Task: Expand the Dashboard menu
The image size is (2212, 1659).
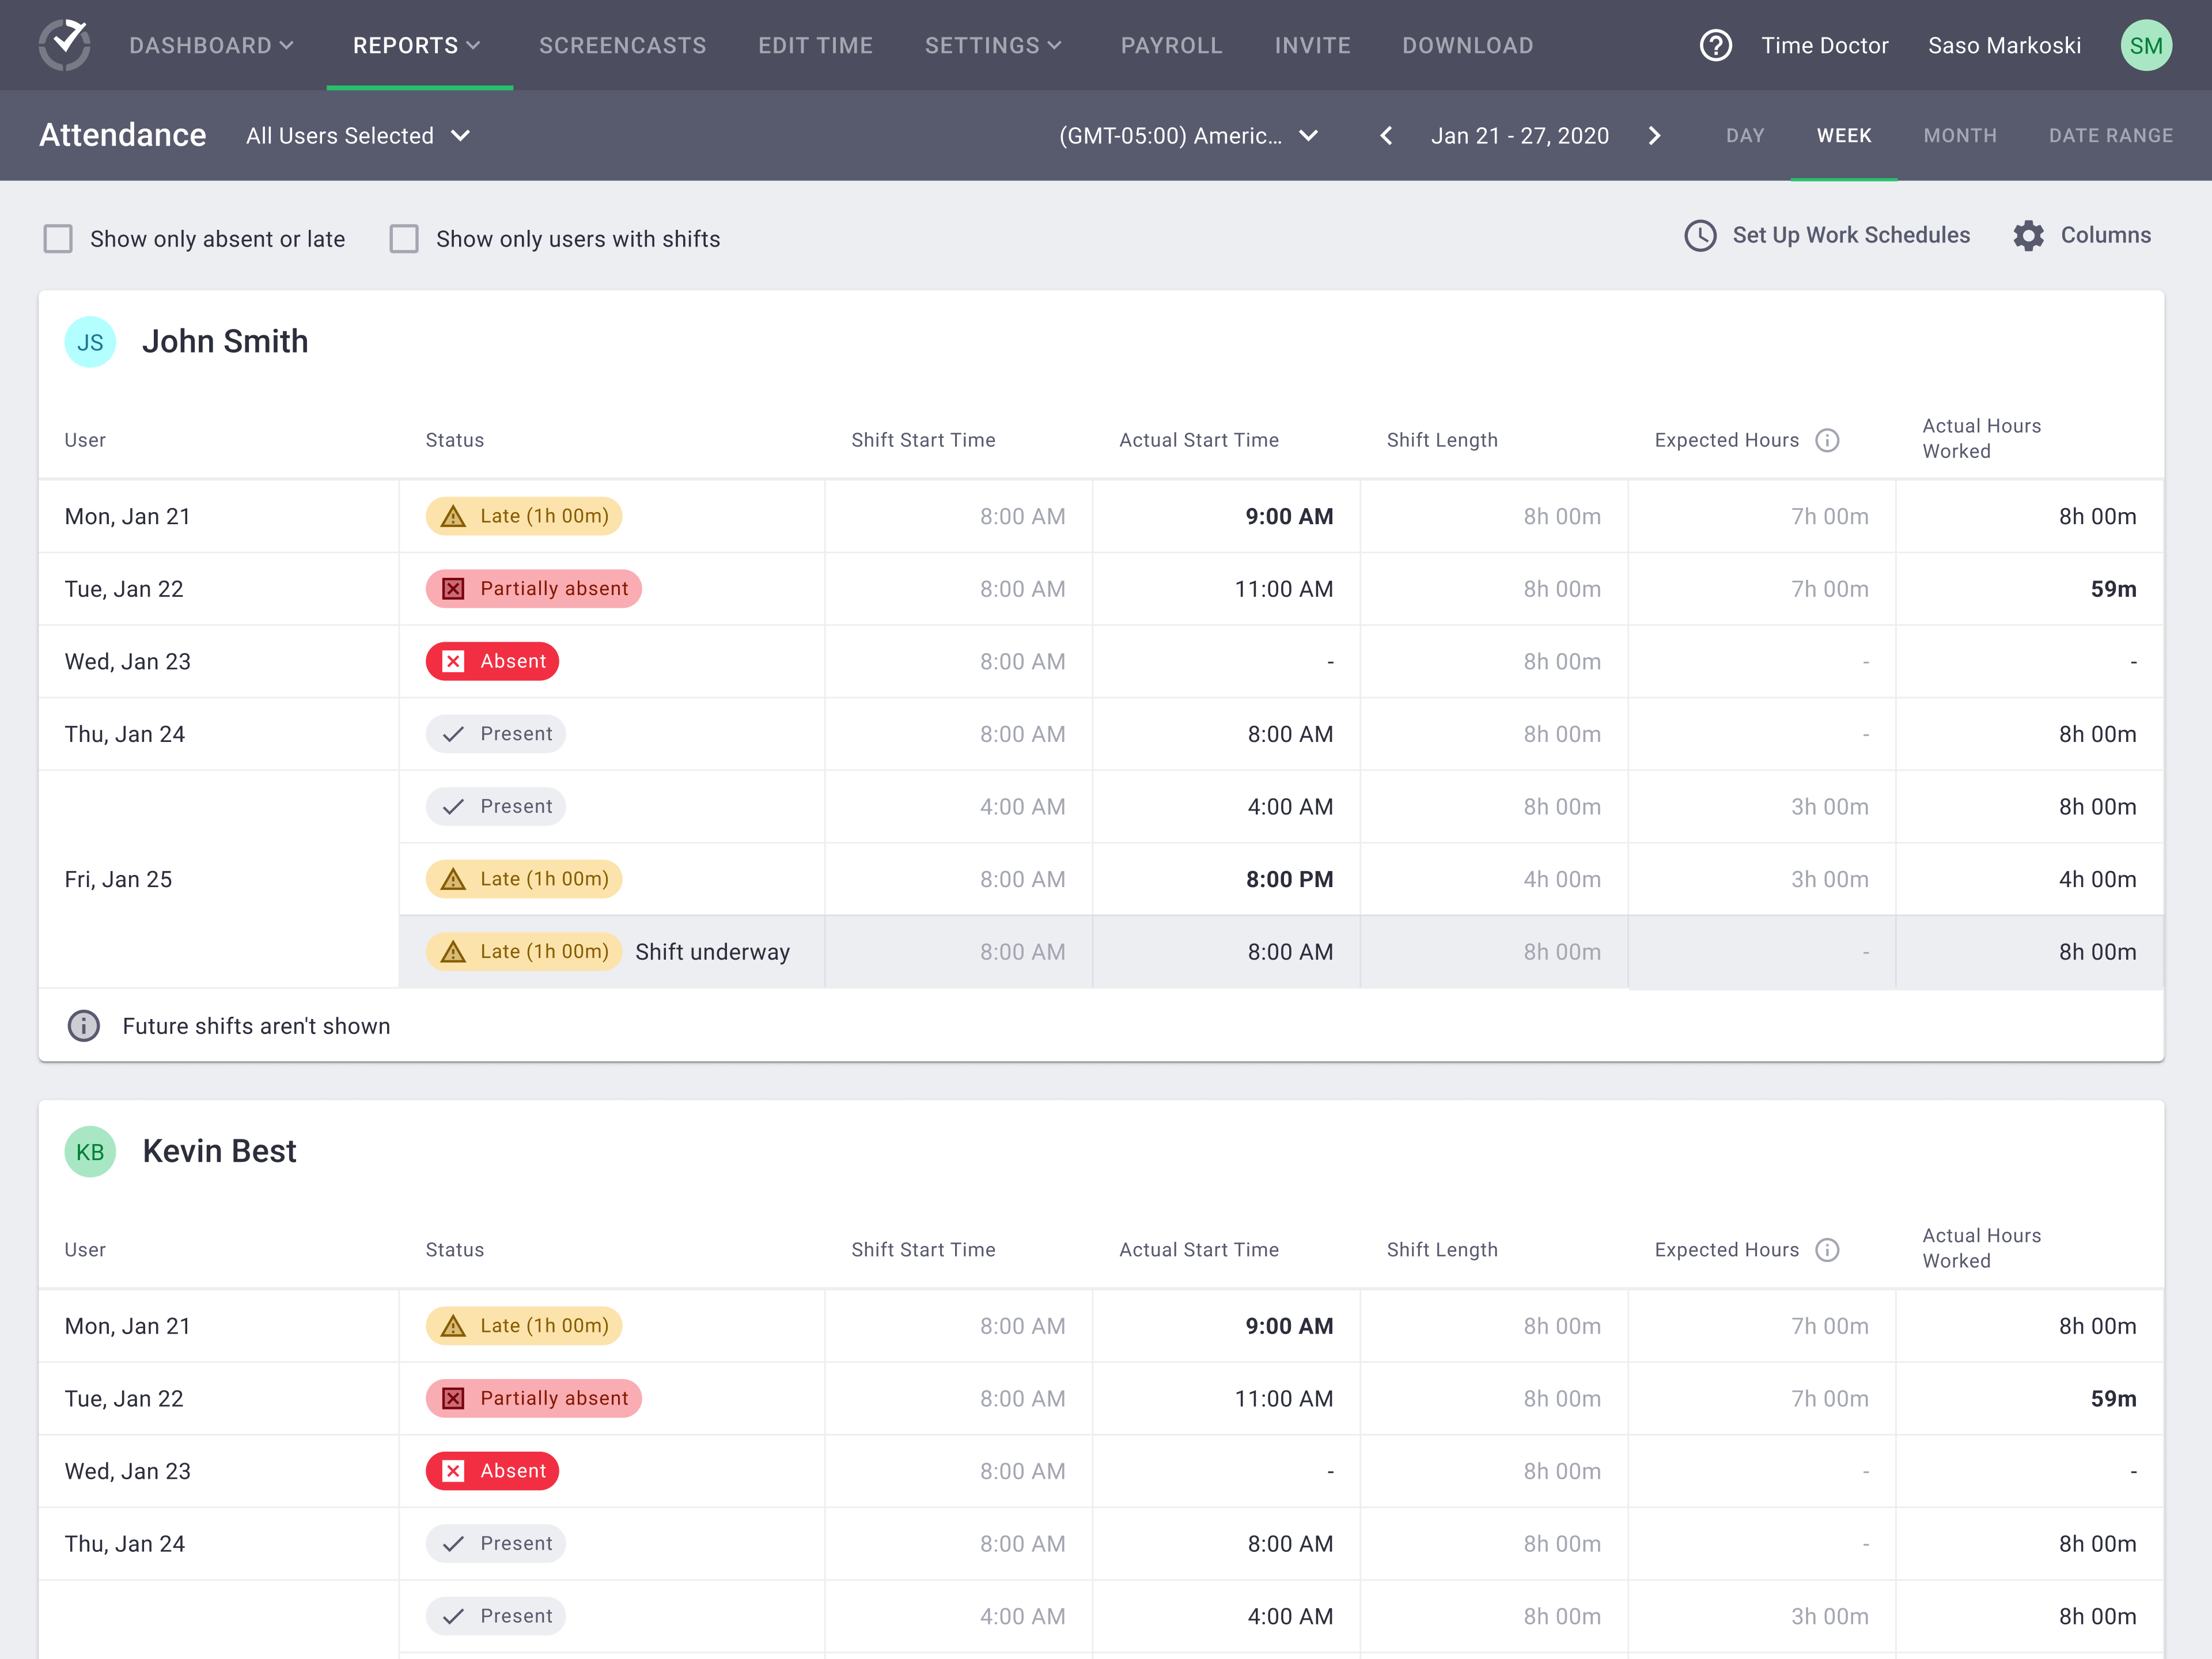Action: click(211, 45)
